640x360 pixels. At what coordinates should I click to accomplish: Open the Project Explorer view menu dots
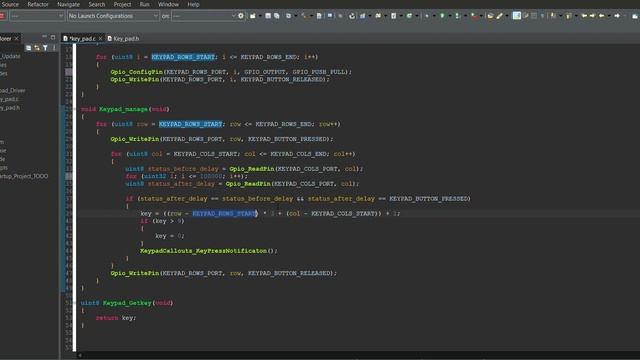coord(54,48)
